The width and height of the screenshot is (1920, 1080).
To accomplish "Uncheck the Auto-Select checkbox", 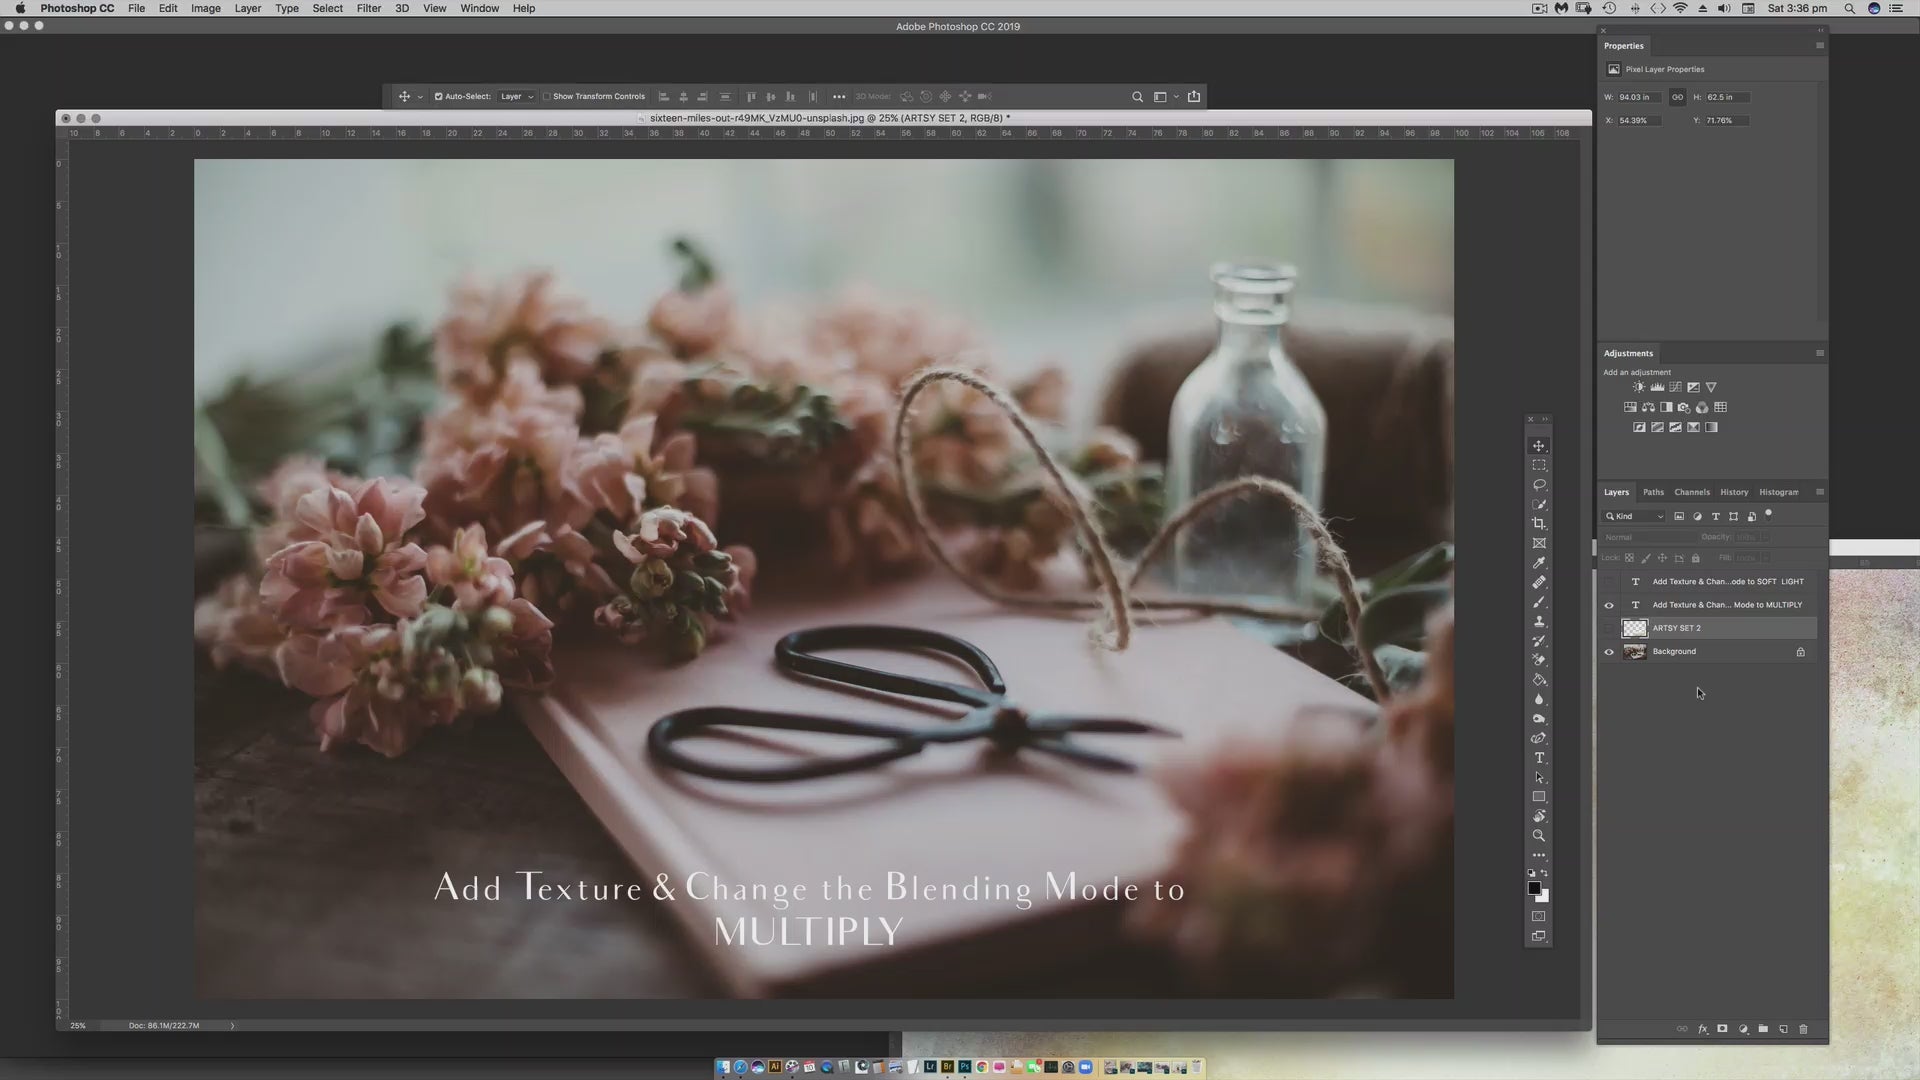I will (x=438, y=97).
